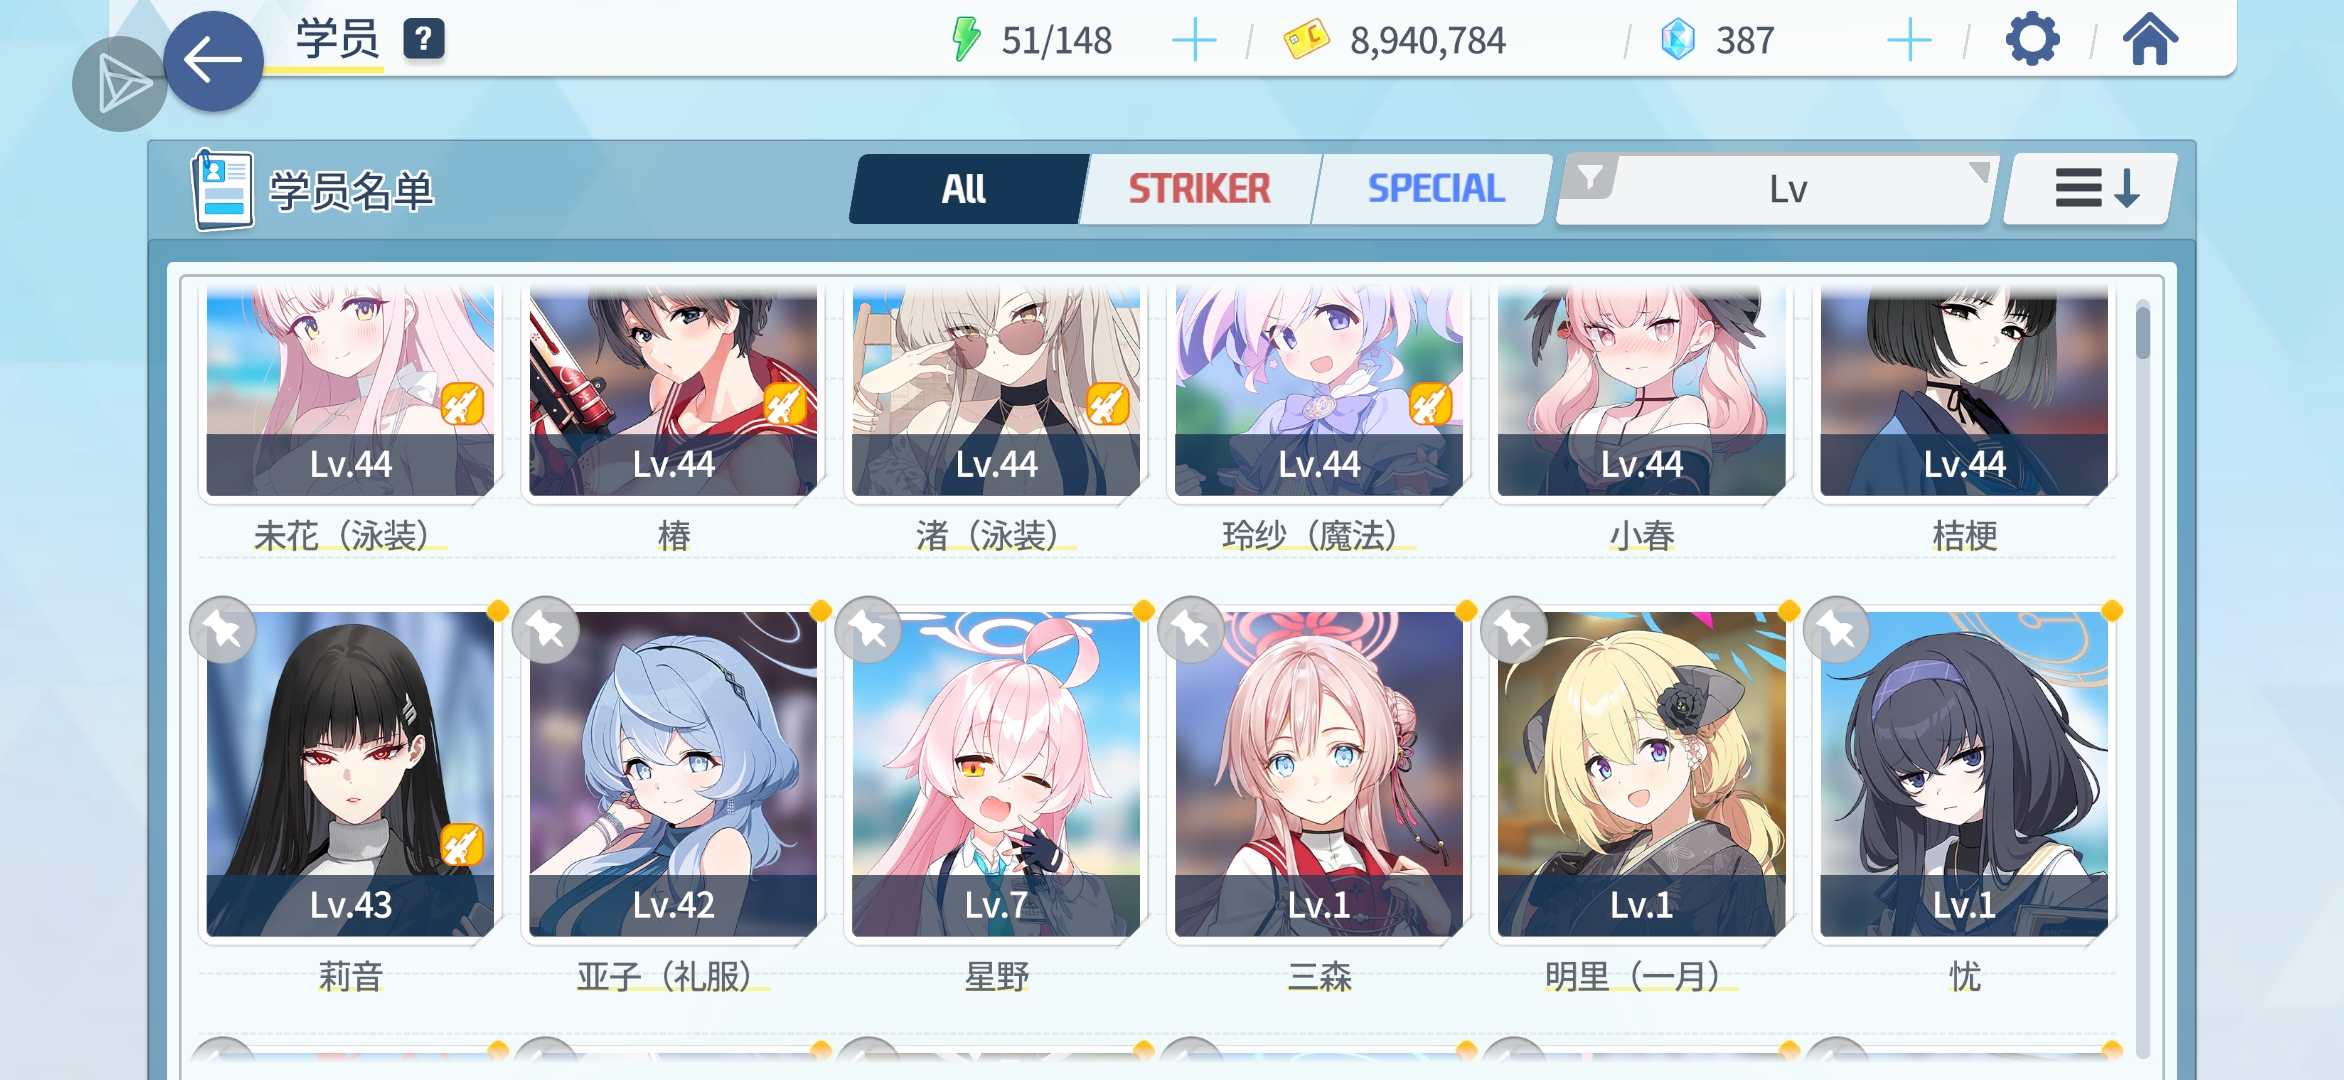Open student 亚子（礼服）portrait
The width and height of the screenshot is (2344, 1080).
click(673, 773)
